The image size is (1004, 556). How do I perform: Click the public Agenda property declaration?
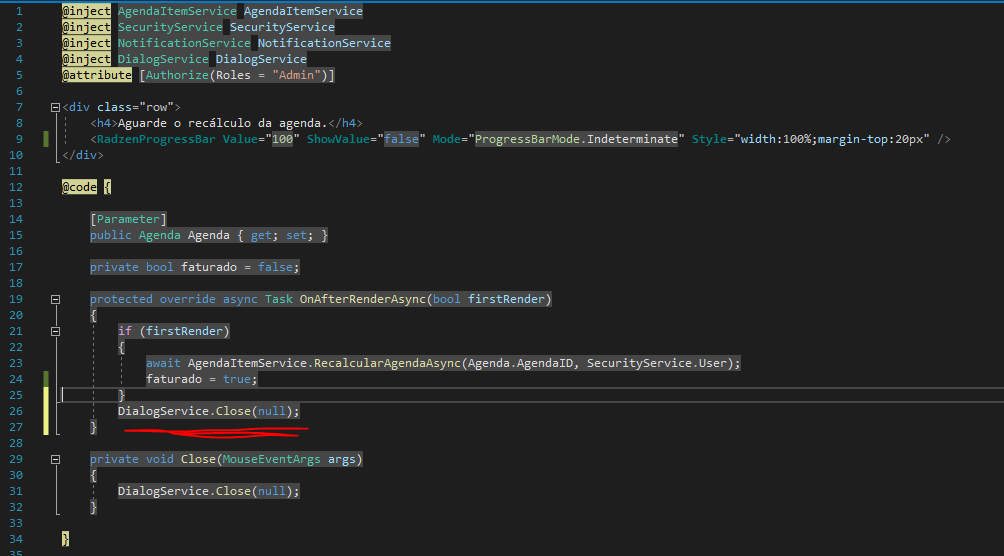(209, 235)
